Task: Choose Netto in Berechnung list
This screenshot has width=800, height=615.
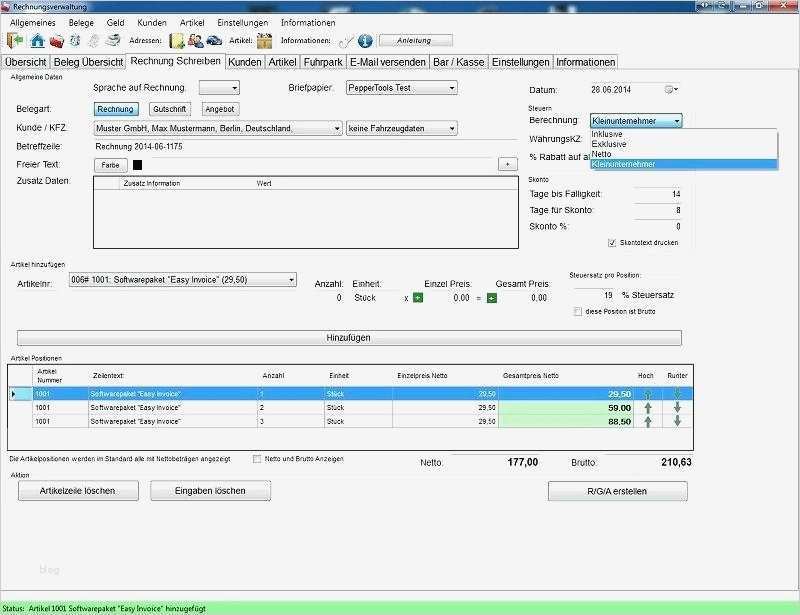Action: (684, 154)
